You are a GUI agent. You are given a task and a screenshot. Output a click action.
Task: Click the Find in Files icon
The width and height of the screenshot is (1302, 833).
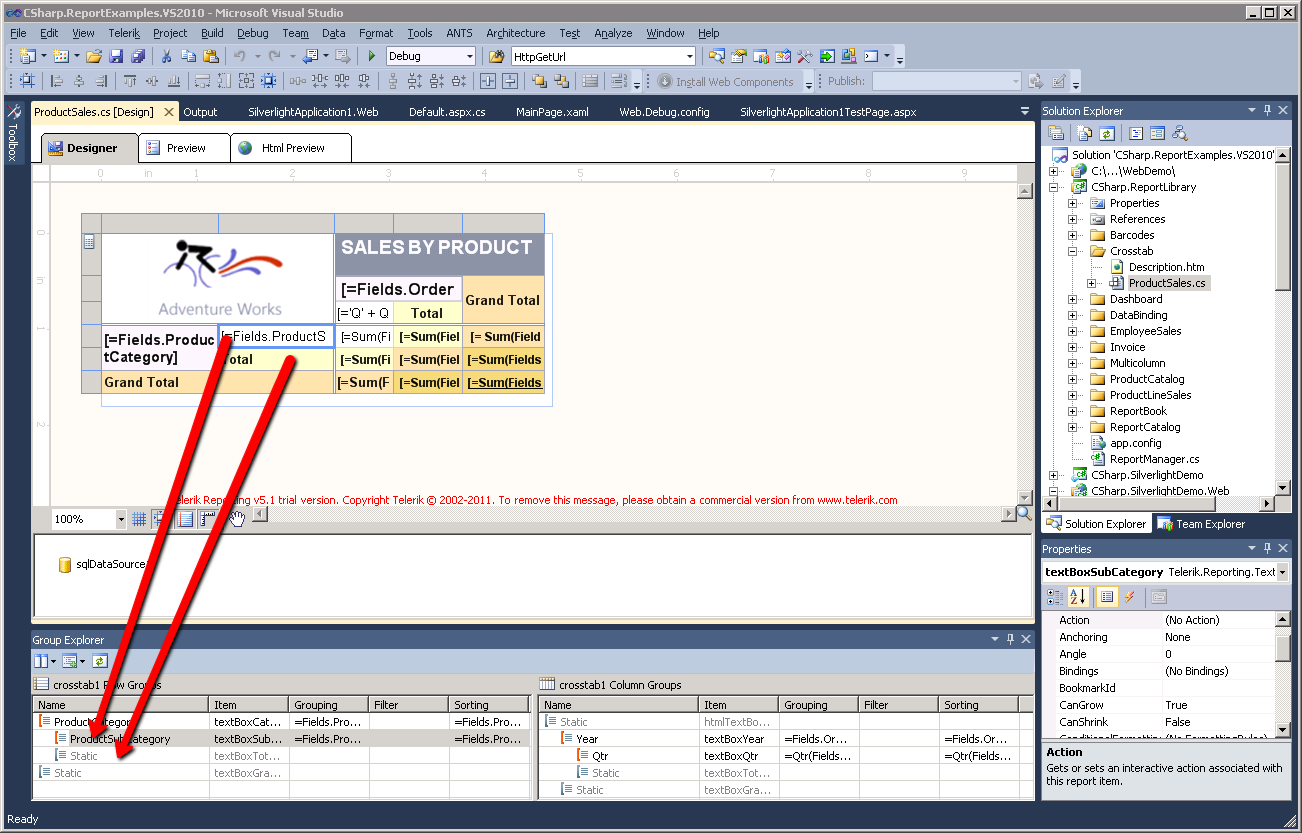496,57
